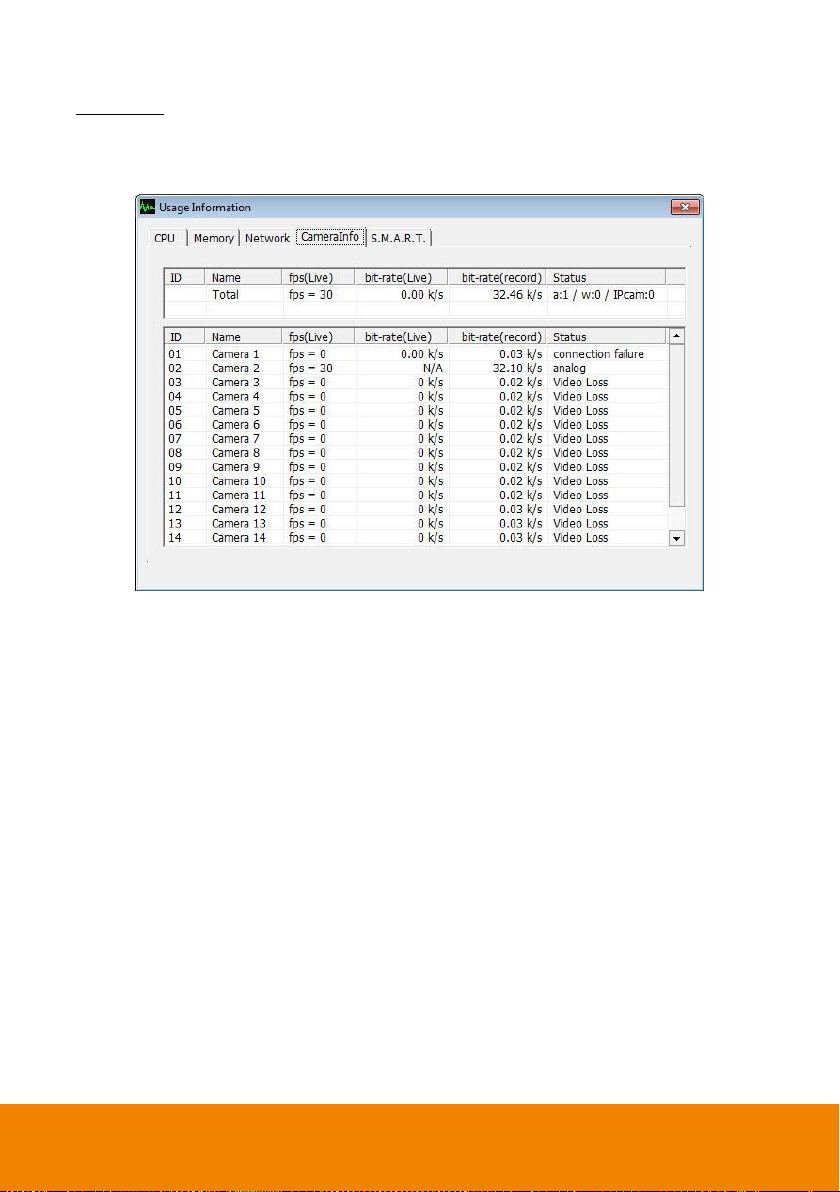Select Camera 9 row
This screenshot has height=1192, width=840.
tap(417, 467)
